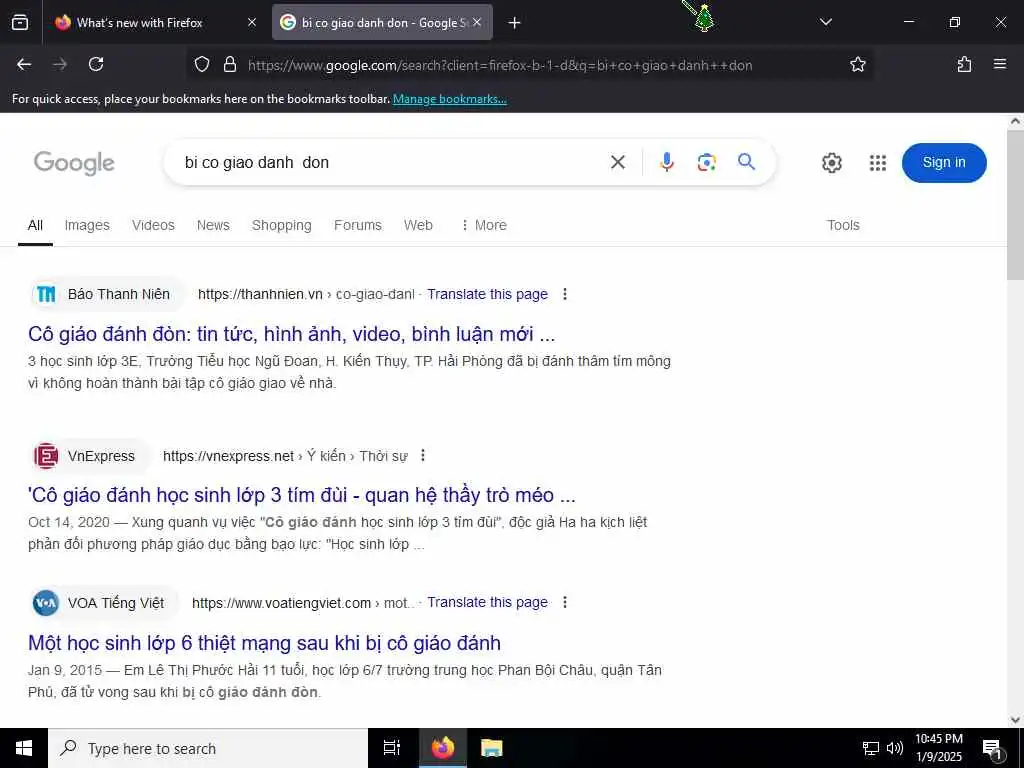Click Type here to search box

click(x=208, y=748)
